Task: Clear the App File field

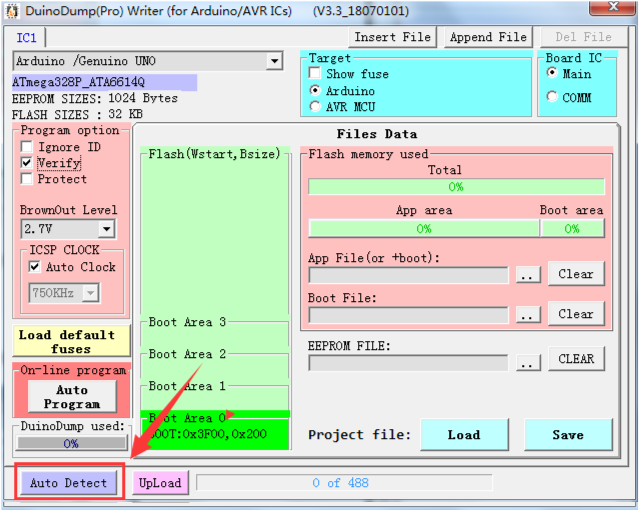Action: 576,274
